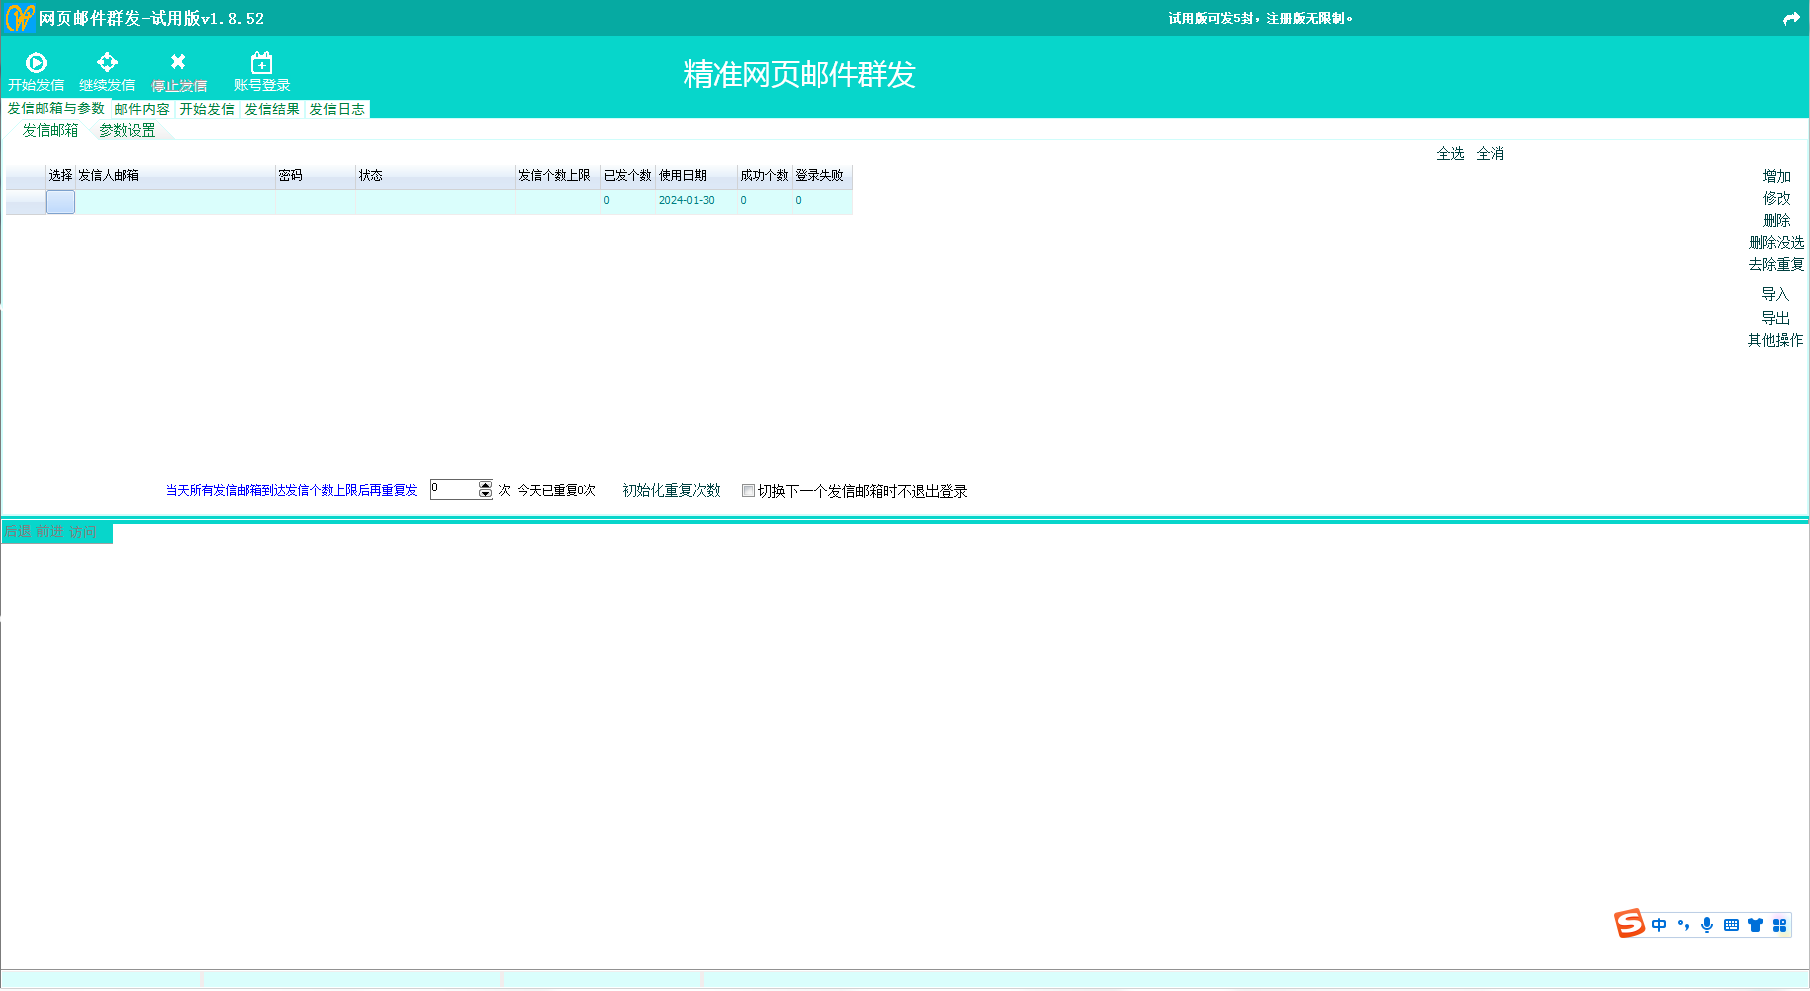Click the repeat count input field

point(455,489)
